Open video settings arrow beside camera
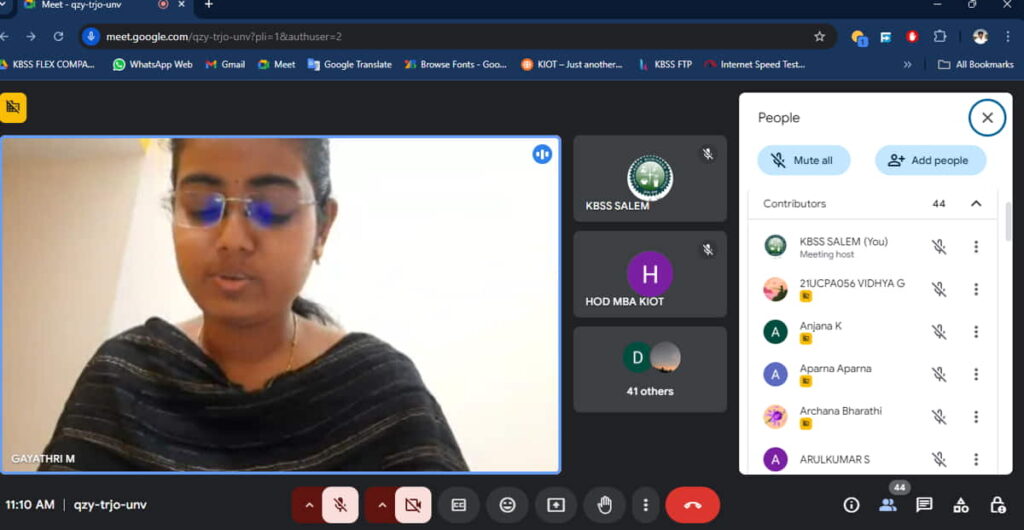 click(x=382, y=505)
